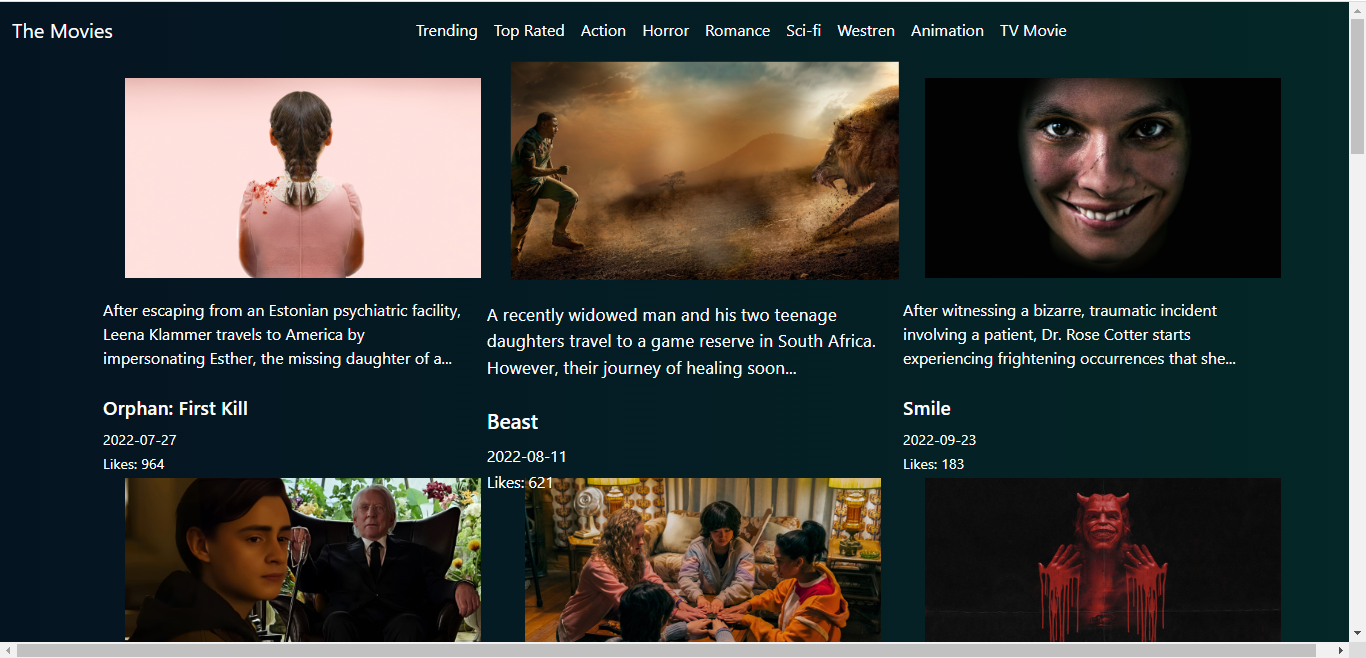The image size is (1366, 658).
Task: Click the poster of girls around a board
Action: coord(703,559)
